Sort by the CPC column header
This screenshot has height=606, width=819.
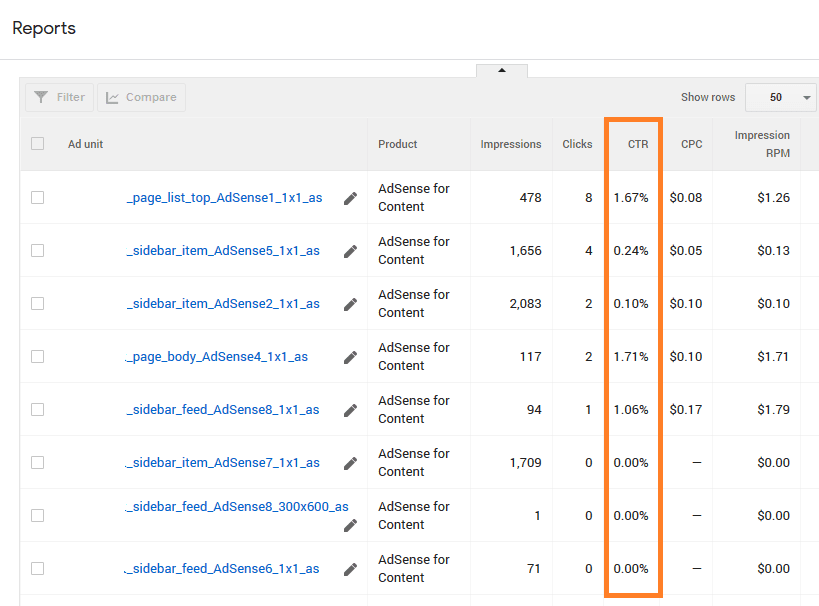[x=692, y=144]
